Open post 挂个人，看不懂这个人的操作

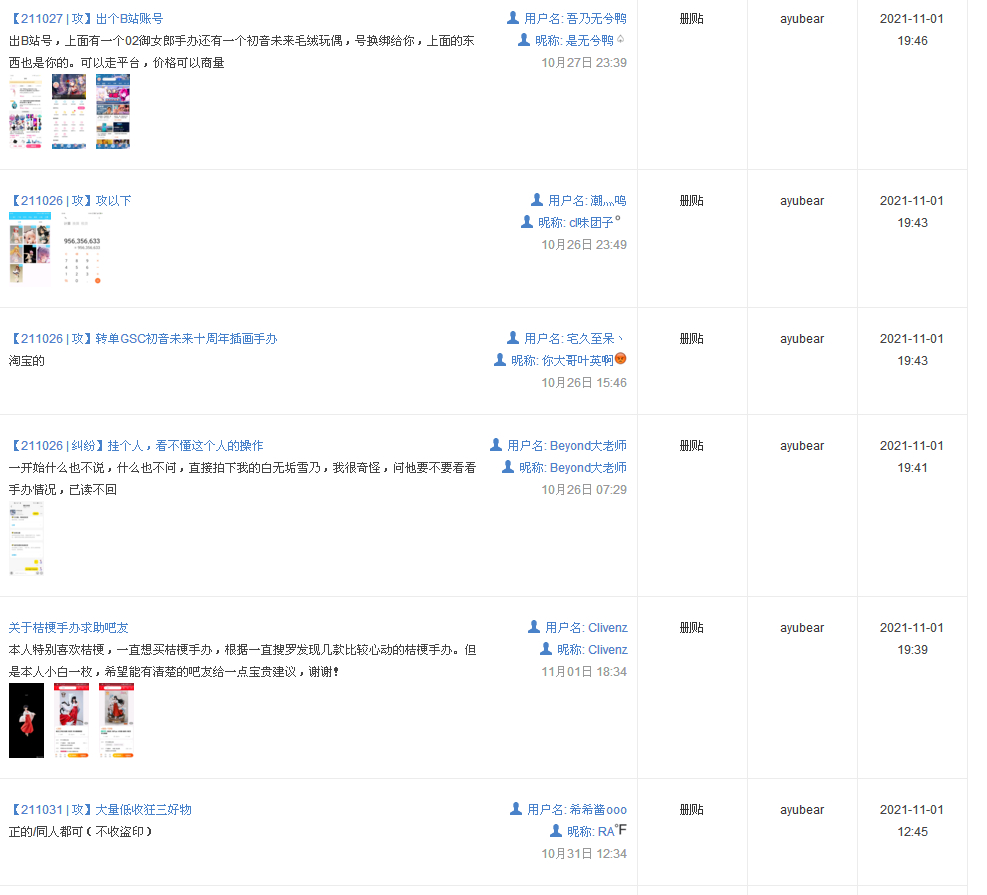coord(185,446)
